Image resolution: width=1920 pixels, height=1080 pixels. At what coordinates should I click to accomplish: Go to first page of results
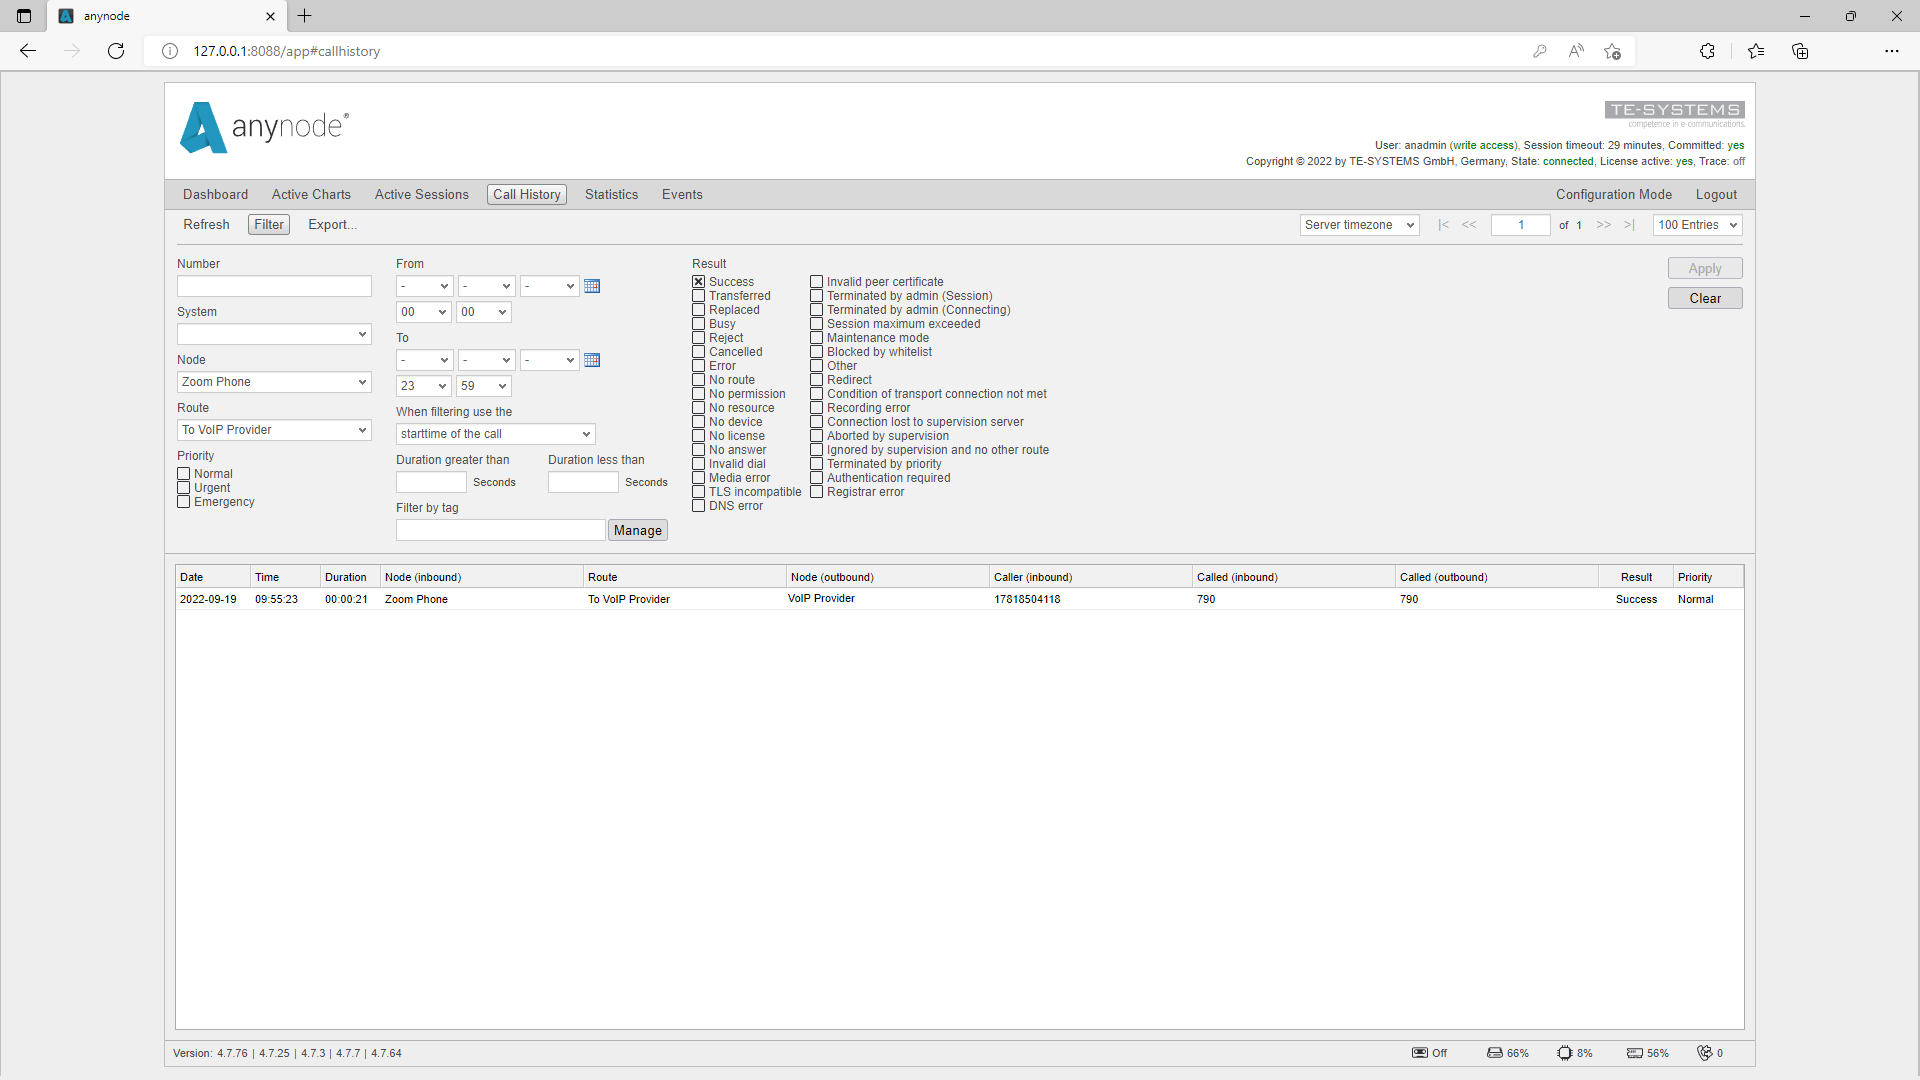[1443, 225]
